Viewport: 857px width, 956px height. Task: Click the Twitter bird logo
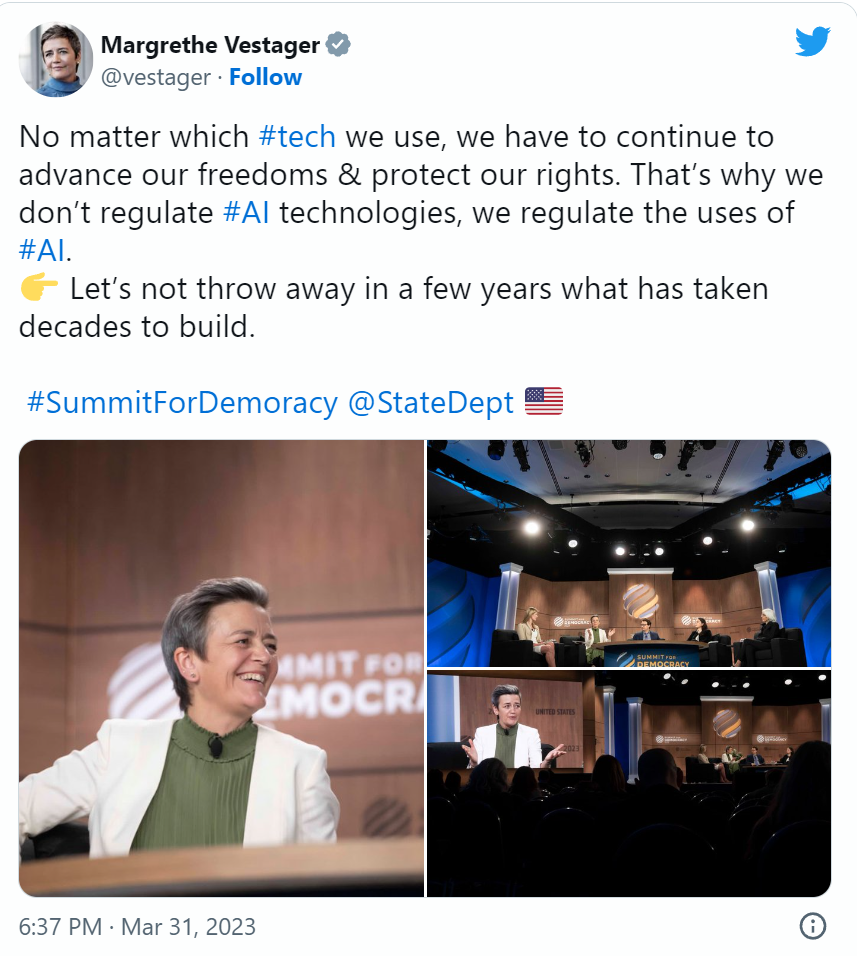coord(813,41)
